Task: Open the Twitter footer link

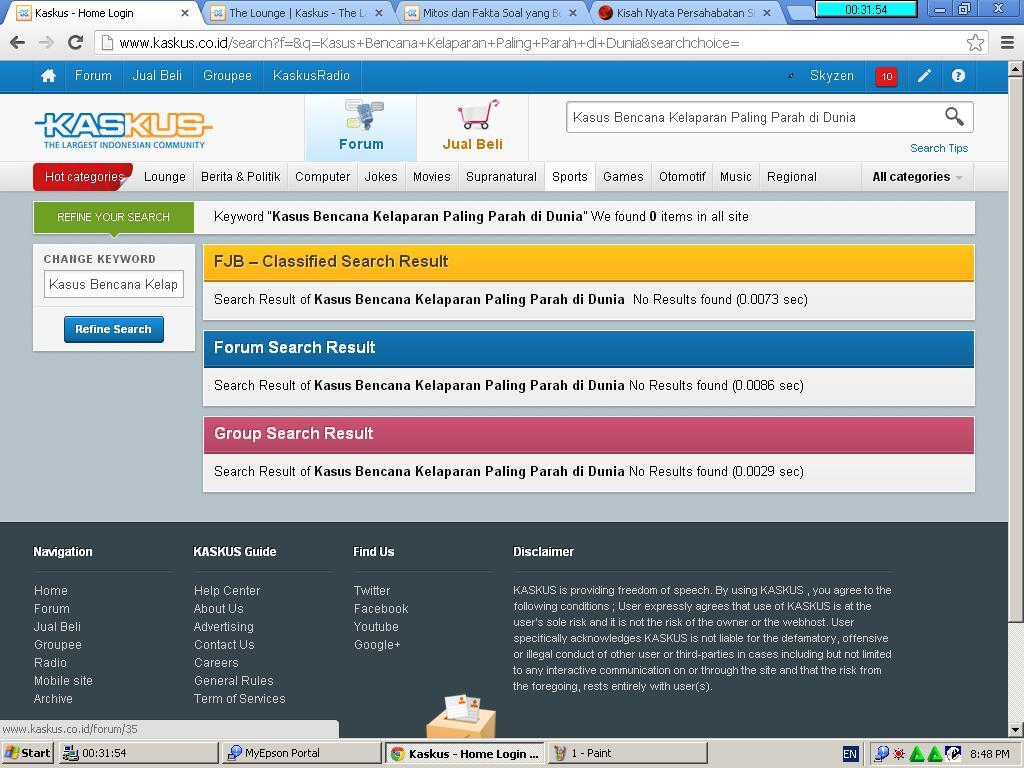Action: pos(372,590)
